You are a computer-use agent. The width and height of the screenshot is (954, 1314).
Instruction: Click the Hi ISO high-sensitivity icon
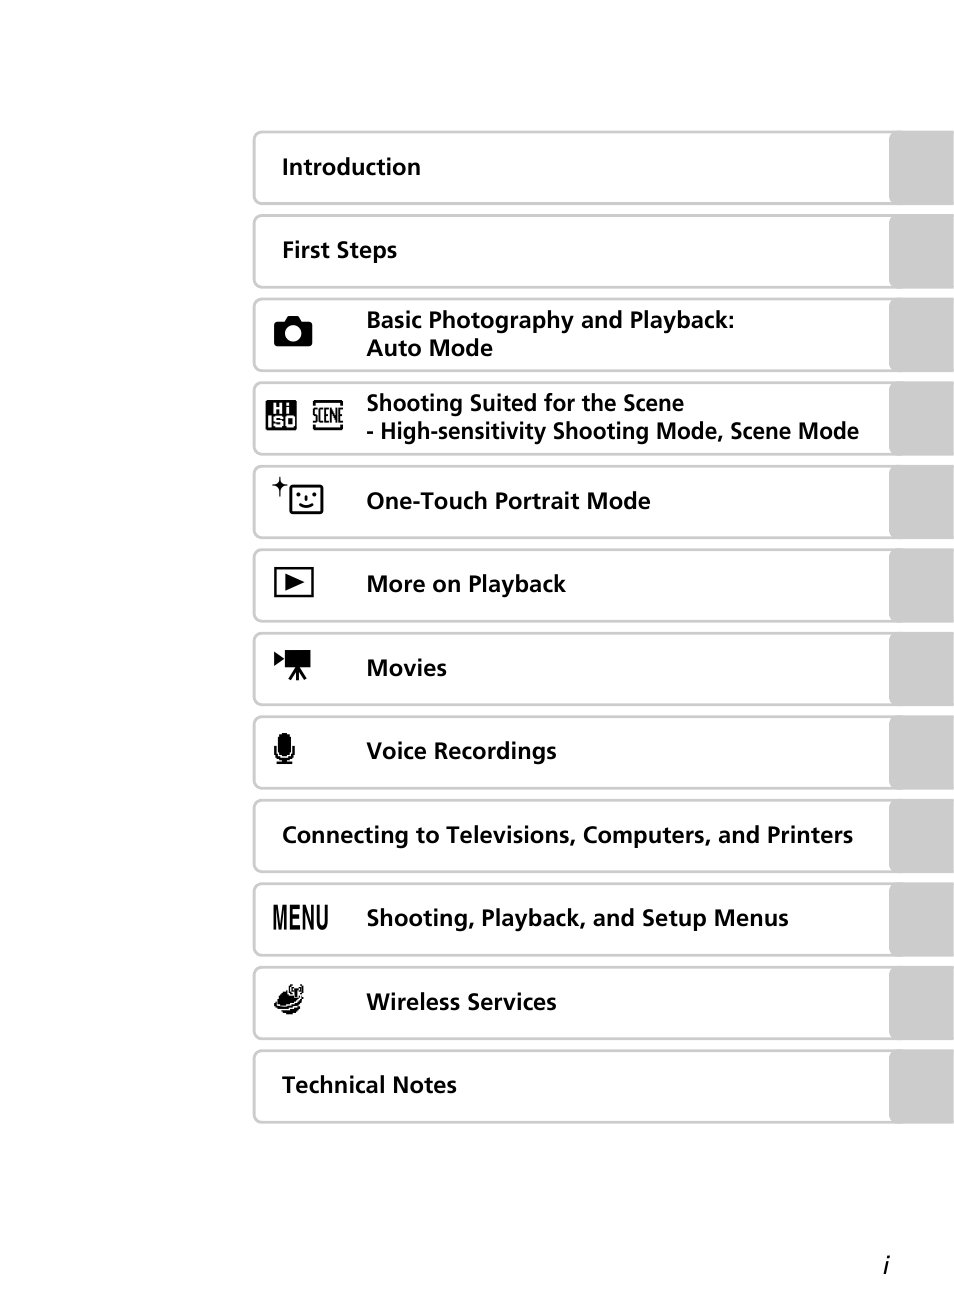pos(281,415)
